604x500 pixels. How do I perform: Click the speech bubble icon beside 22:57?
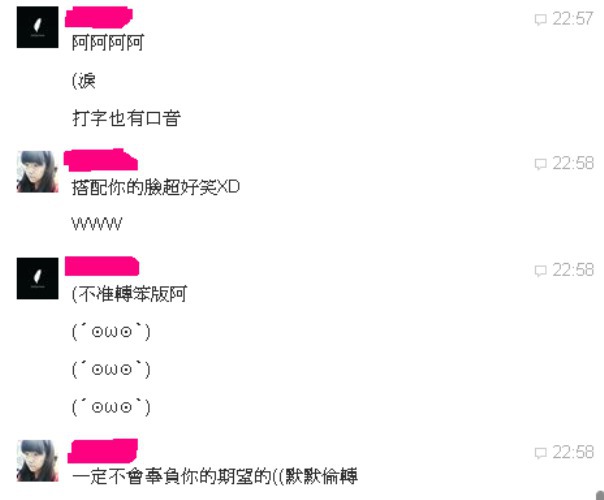click(540, 19)
